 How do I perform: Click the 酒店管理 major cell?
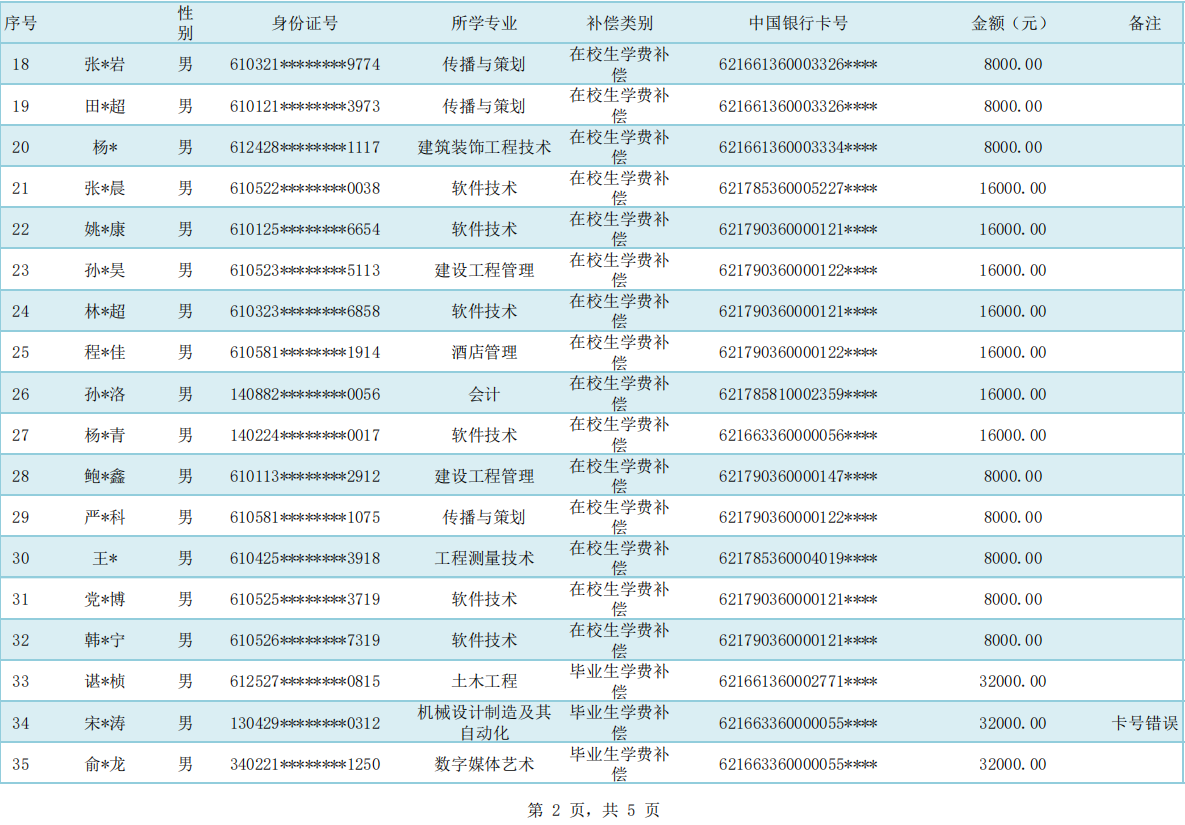point(484,352)
